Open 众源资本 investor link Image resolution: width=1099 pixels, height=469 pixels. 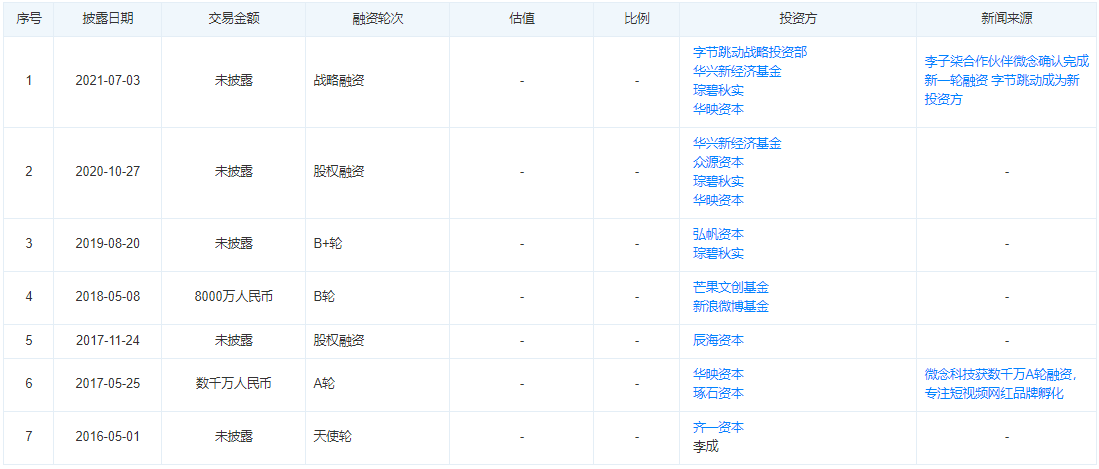pyautogui.click(x=718, y=163)
